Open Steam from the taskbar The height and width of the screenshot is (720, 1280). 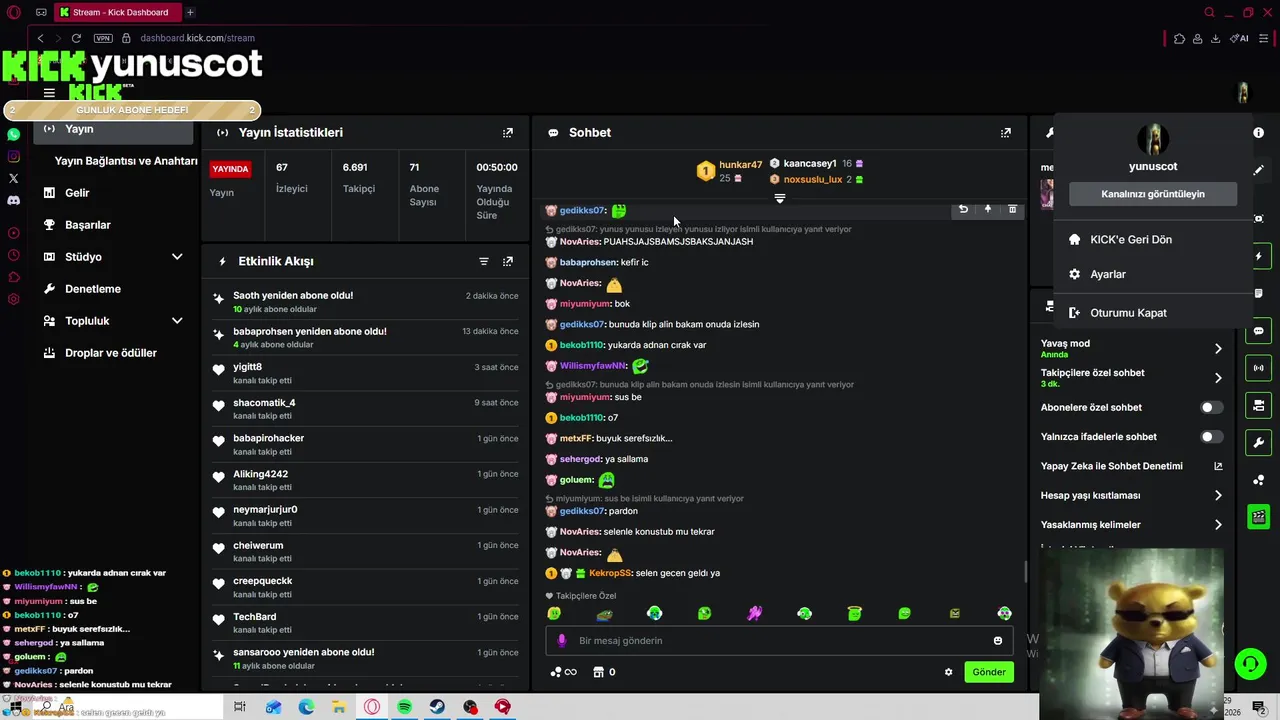438,707
